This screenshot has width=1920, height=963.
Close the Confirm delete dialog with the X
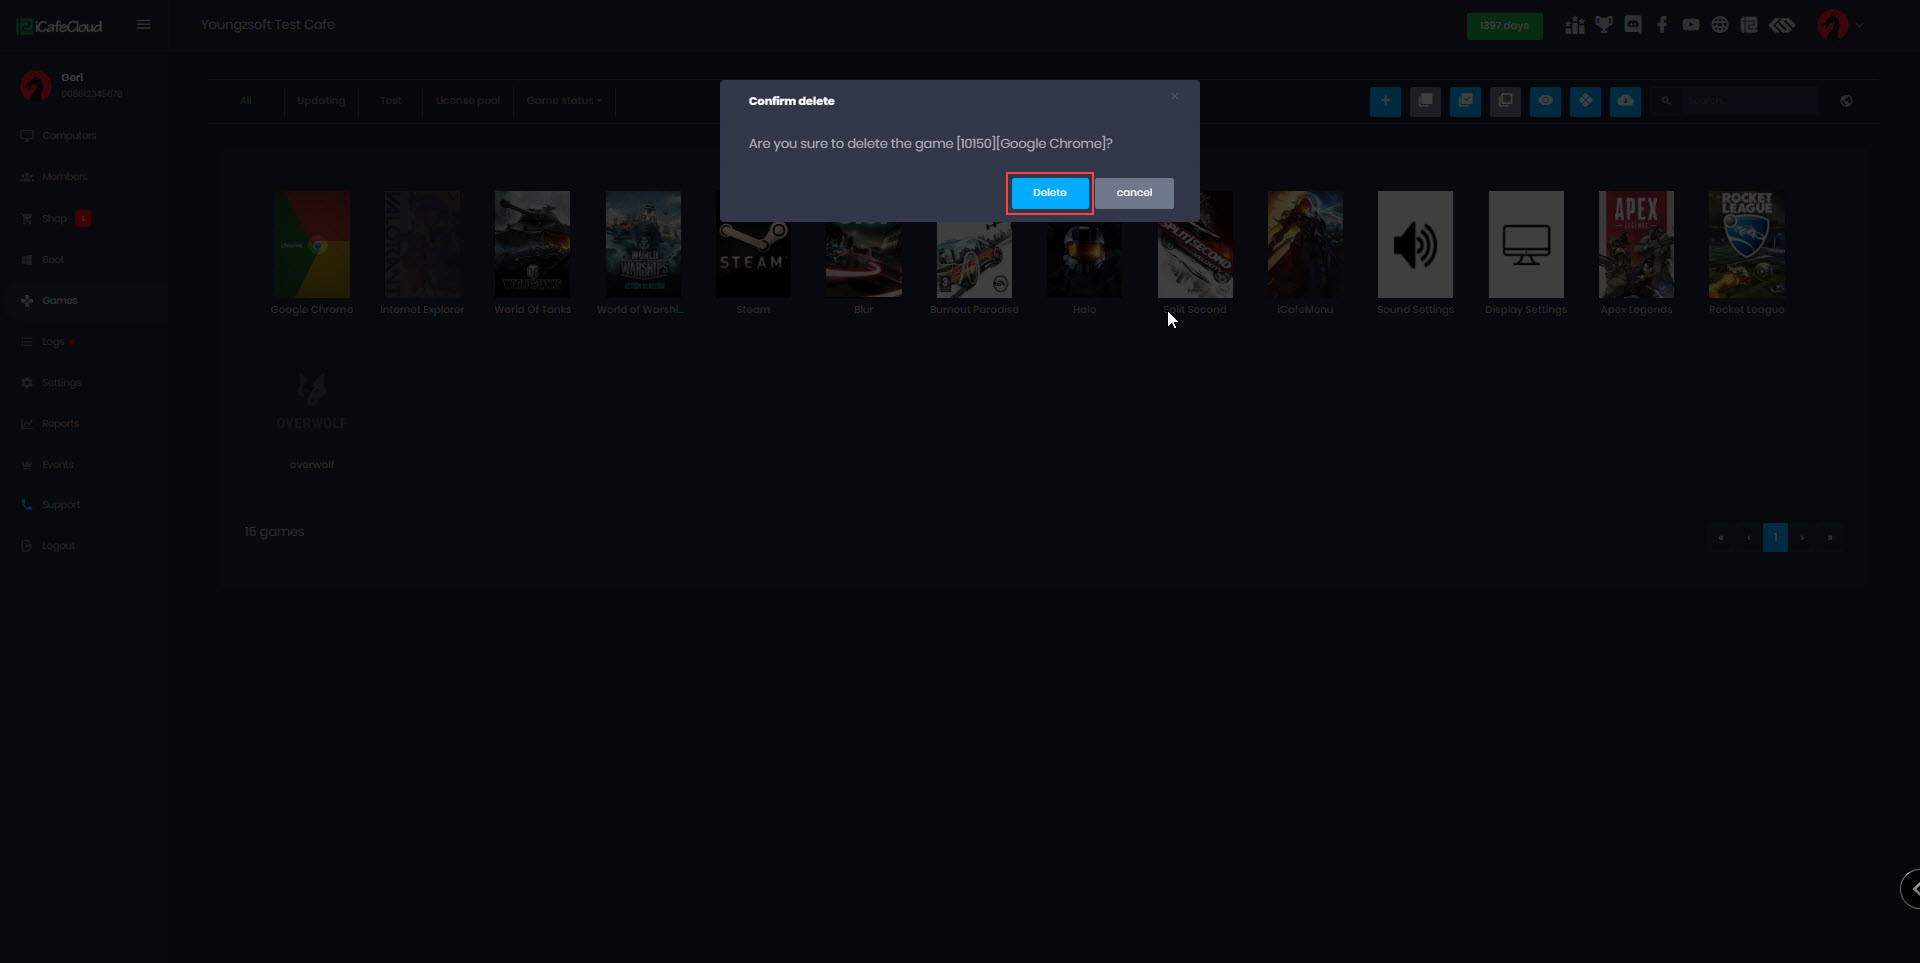coord(1175,96)
